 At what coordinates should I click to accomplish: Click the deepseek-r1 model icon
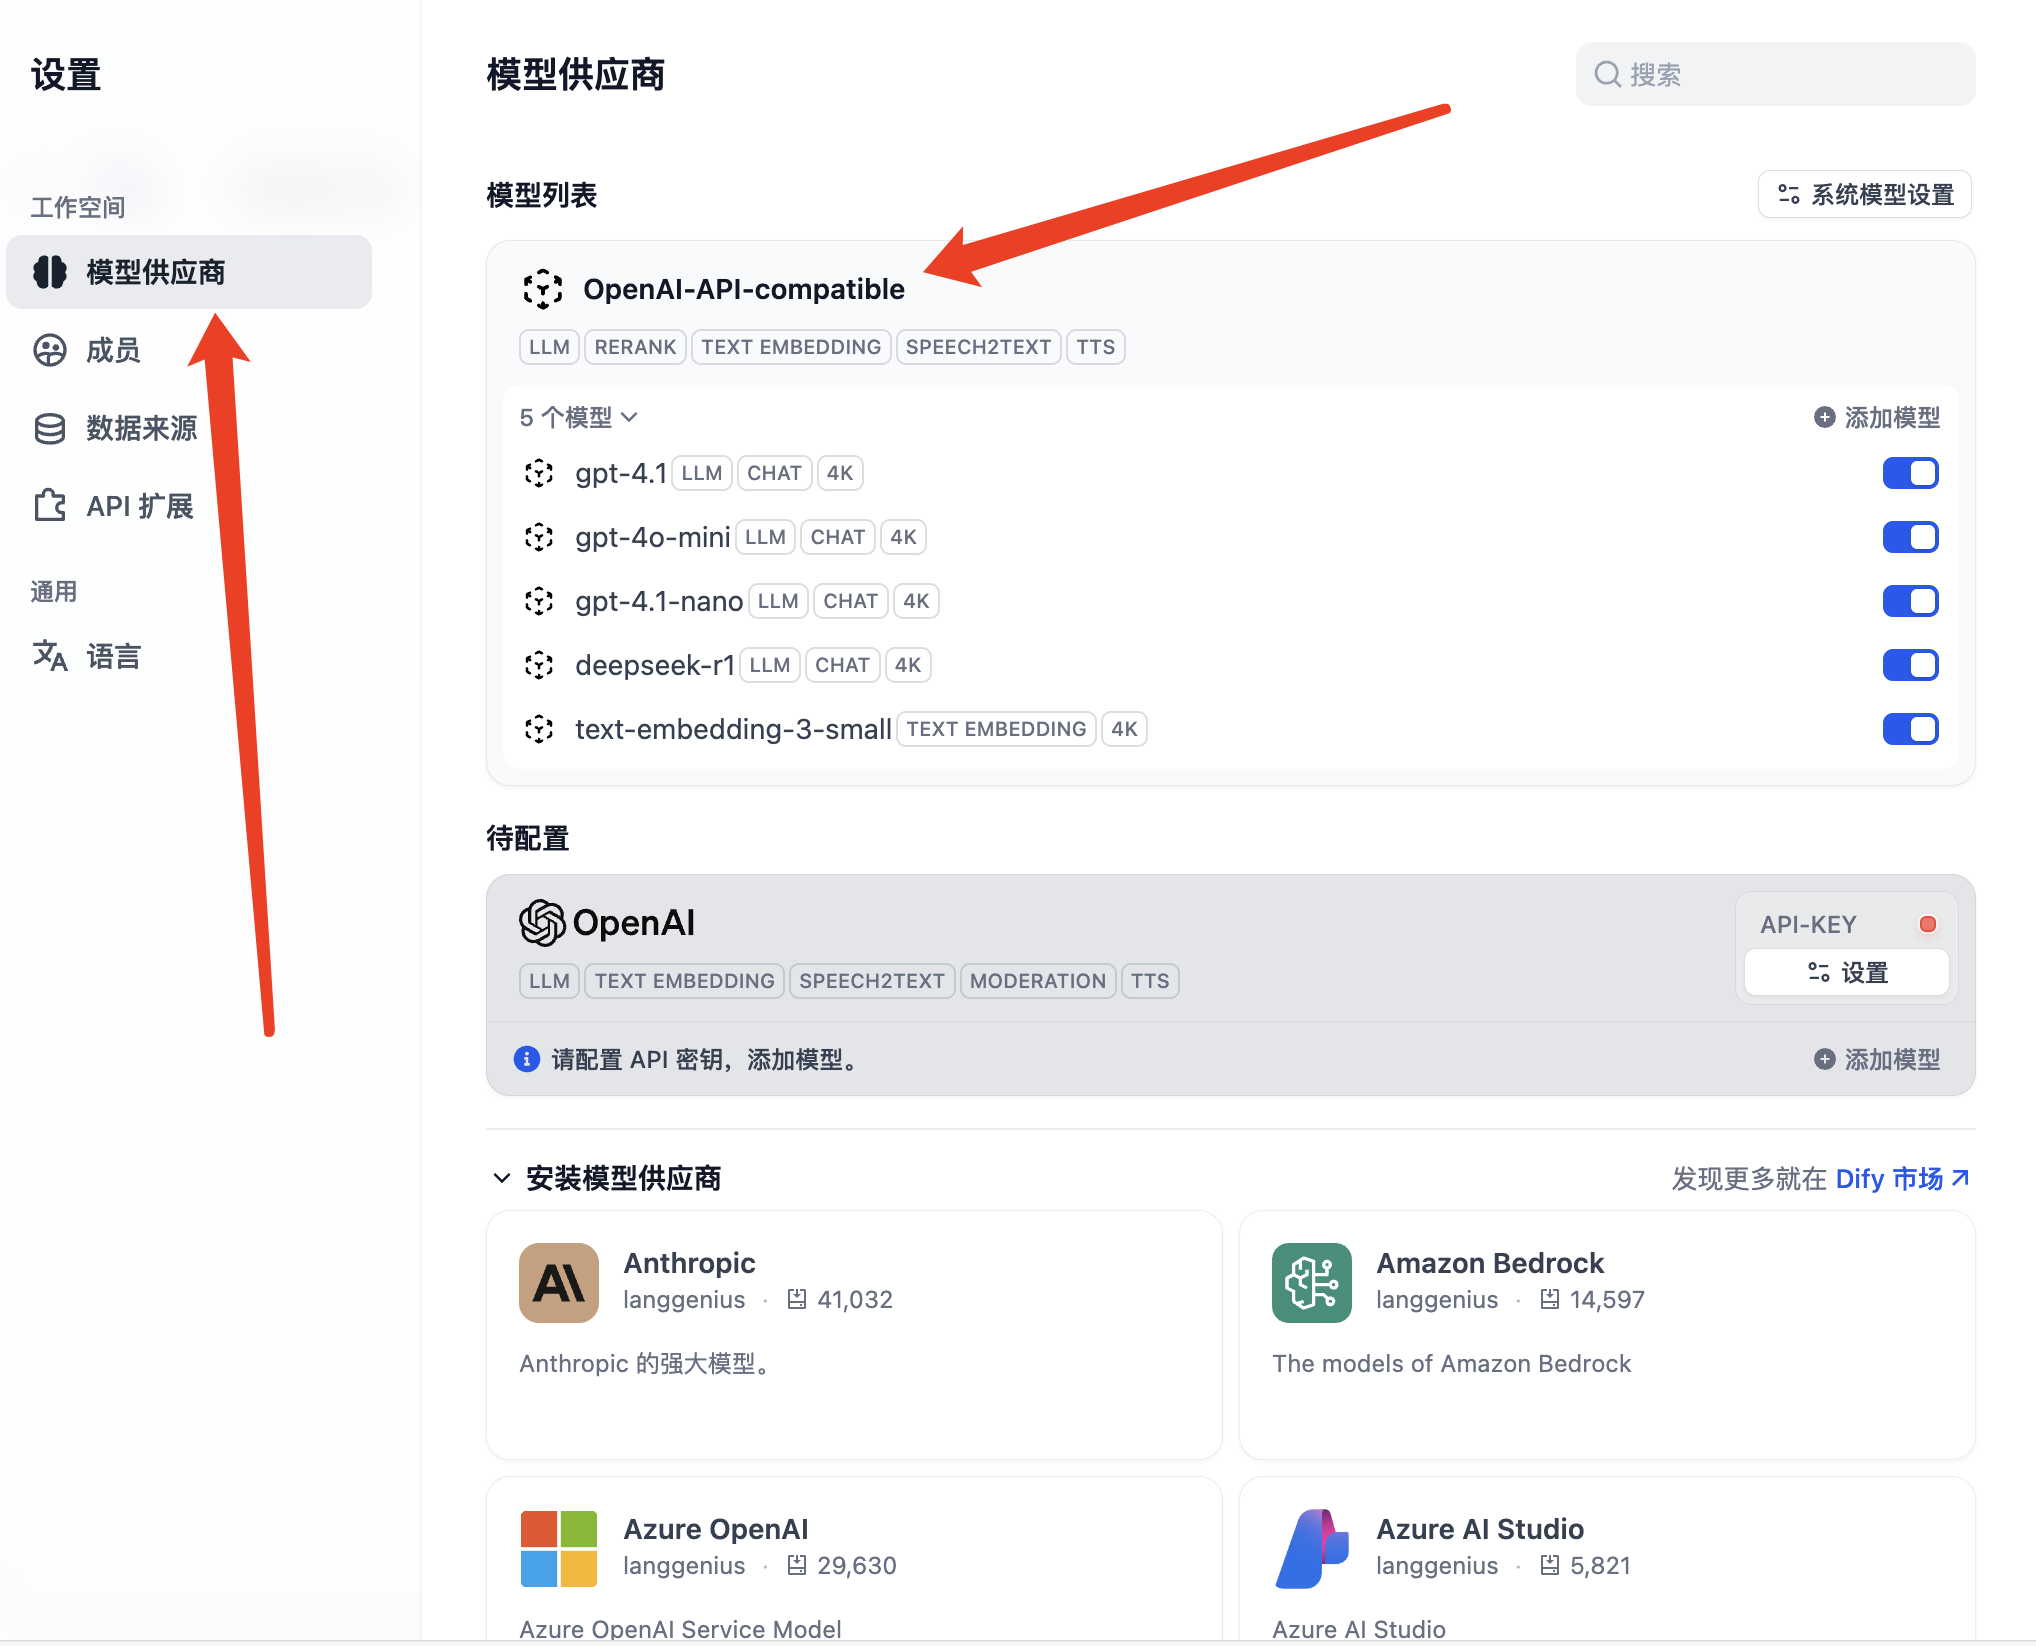coord(539,665)
